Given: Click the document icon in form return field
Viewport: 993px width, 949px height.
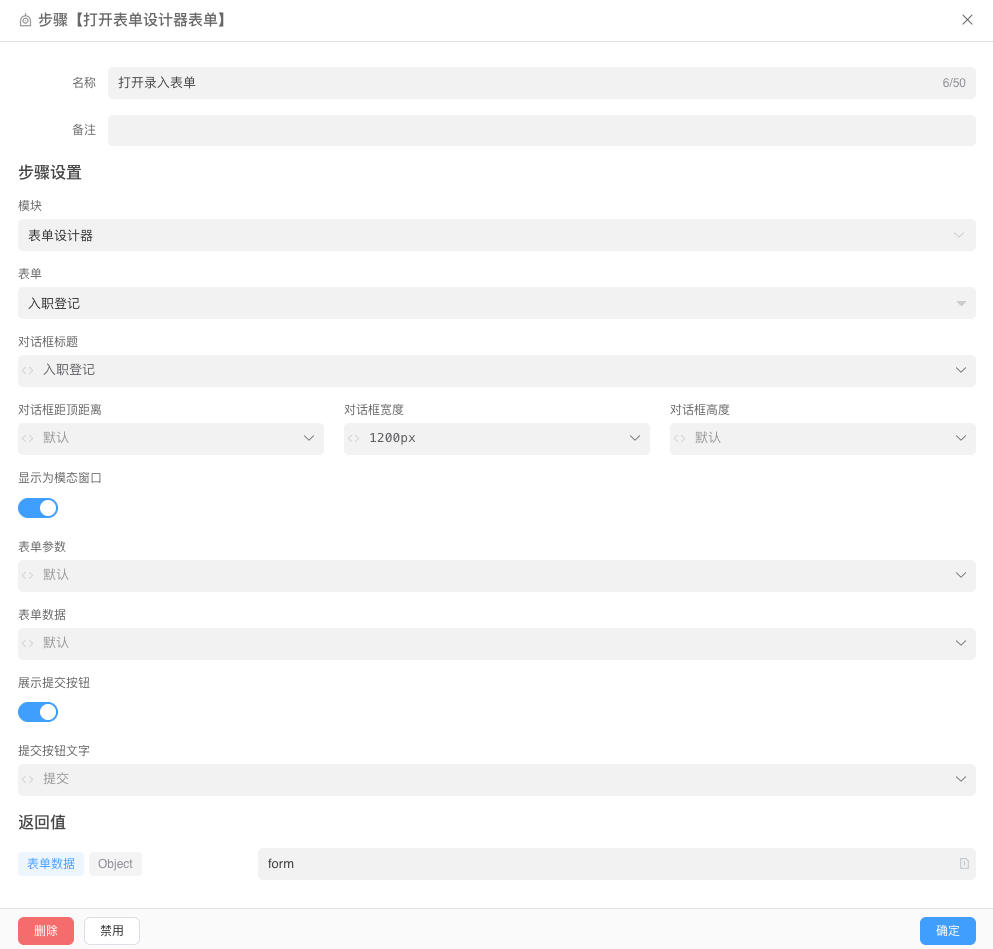Looking at the screenshot, I should click(964, 864).
